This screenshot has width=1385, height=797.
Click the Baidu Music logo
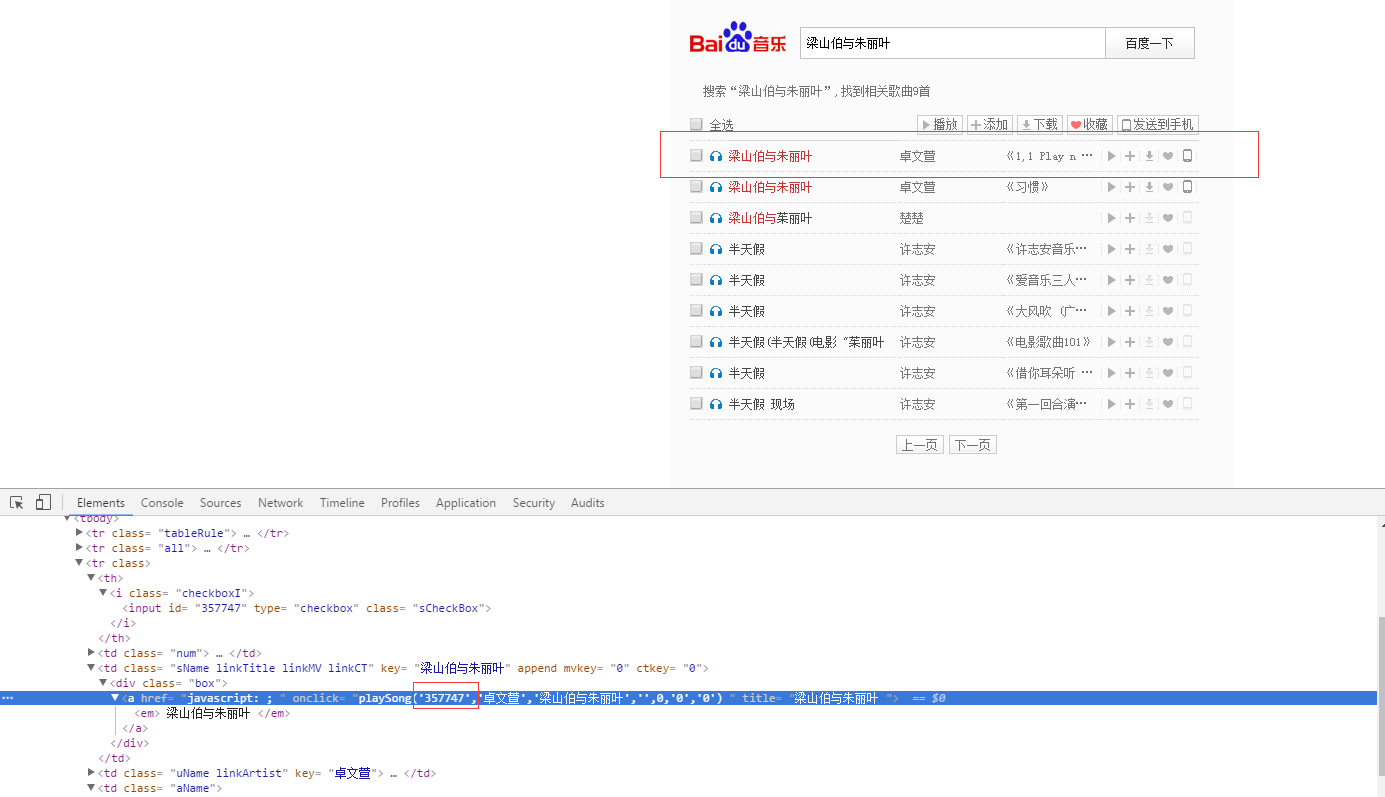738,38
